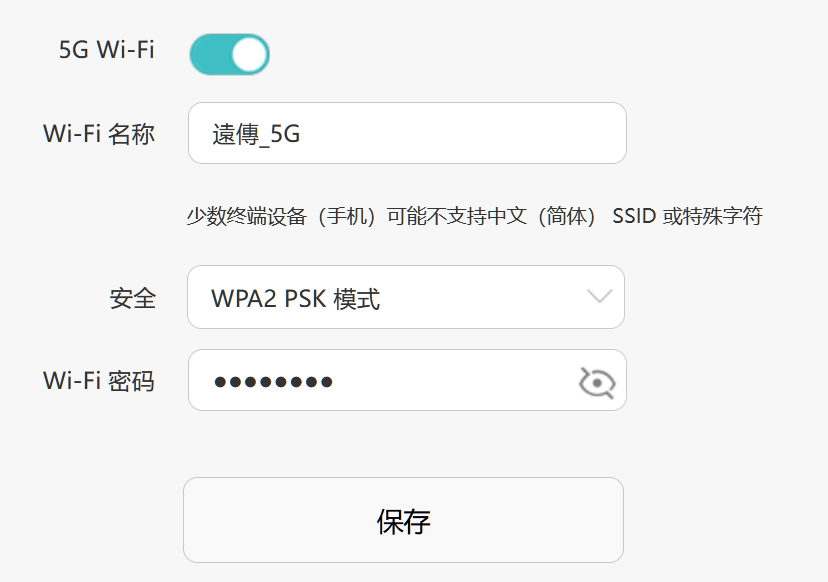828x582 pixels.
Task: Click the 安全 security label
Action: click(132, 297)
